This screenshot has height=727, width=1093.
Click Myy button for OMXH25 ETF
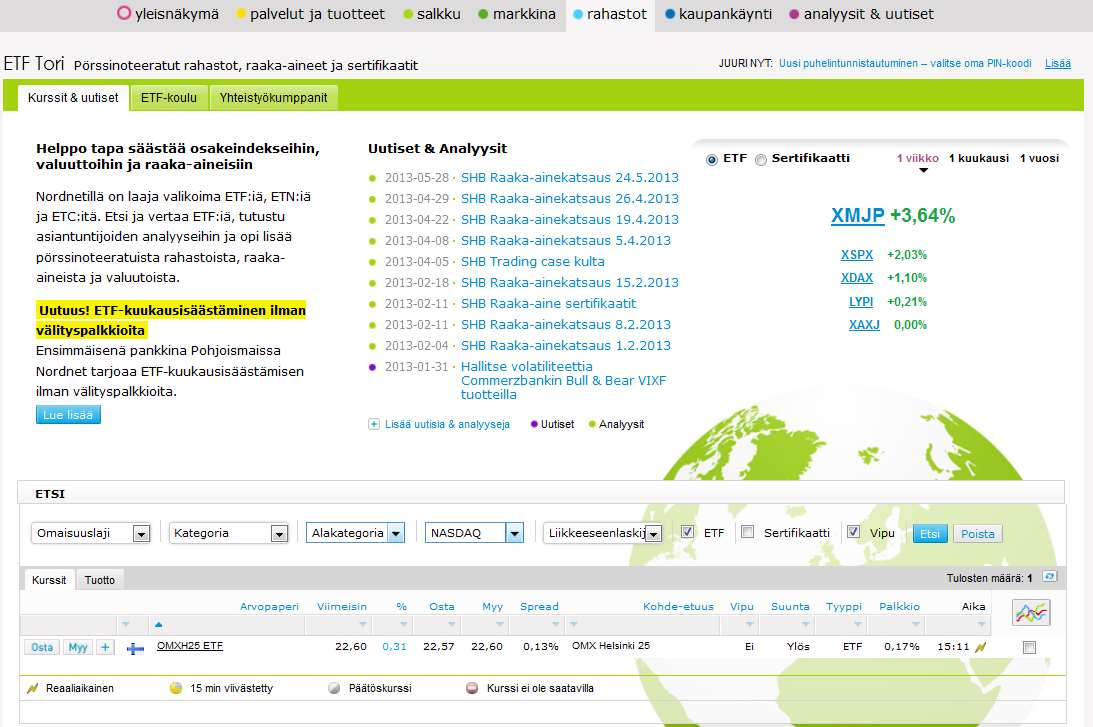78,647
